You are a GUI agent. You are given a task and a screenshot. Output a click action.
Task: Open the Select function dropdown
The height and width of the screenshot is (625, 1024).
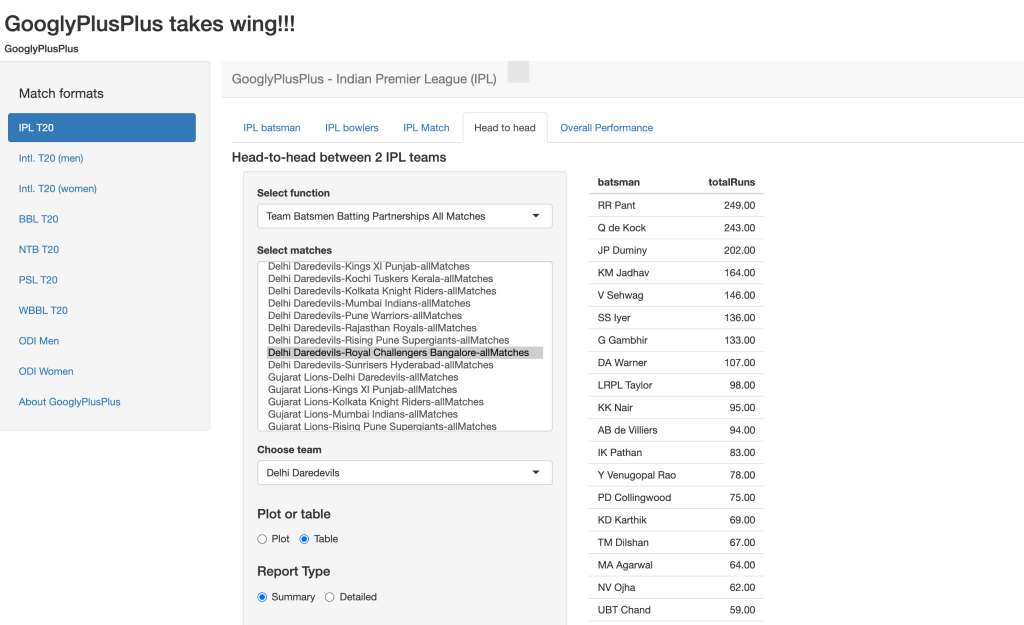pos(404,216)
